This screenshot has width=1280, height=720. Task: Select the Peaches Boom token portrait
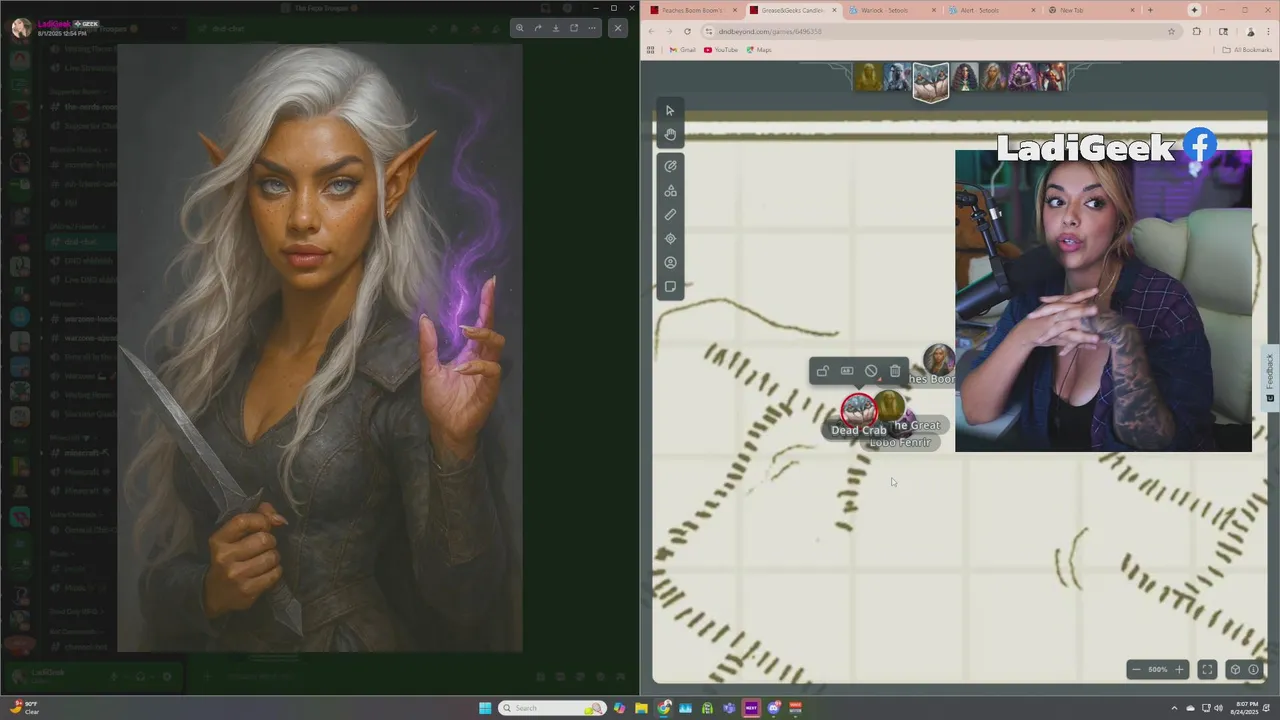tap(939, 359)
